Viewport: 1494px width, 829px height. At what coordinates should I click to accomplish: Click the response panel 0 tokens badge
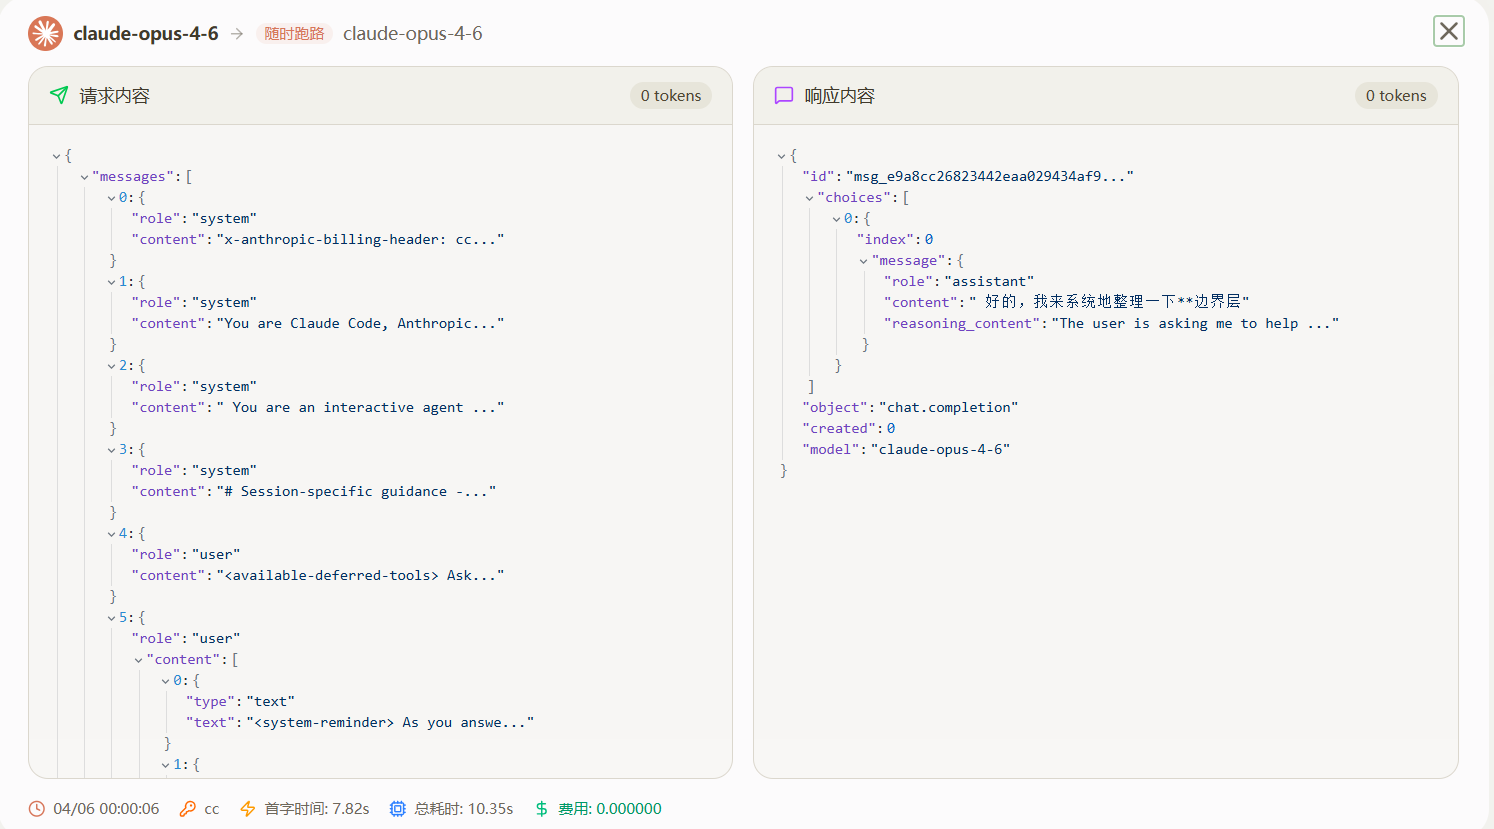coord(1396,96)
